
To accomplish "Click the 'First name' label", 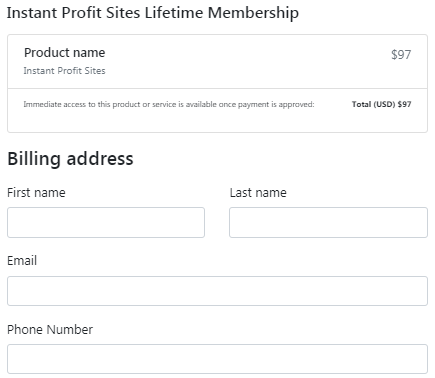I will (36, 193).
